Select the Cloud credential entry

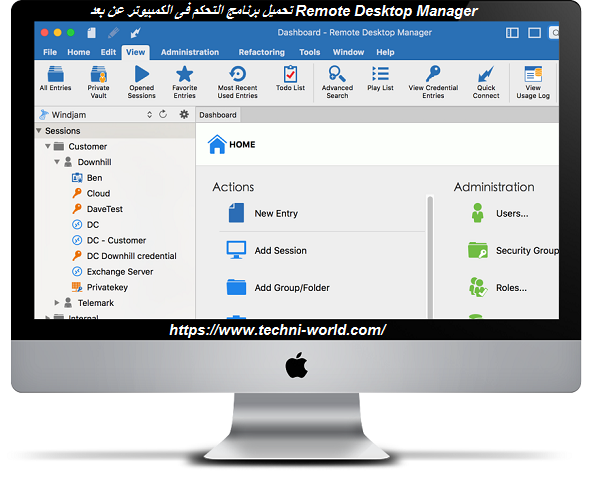pos(98,194)
